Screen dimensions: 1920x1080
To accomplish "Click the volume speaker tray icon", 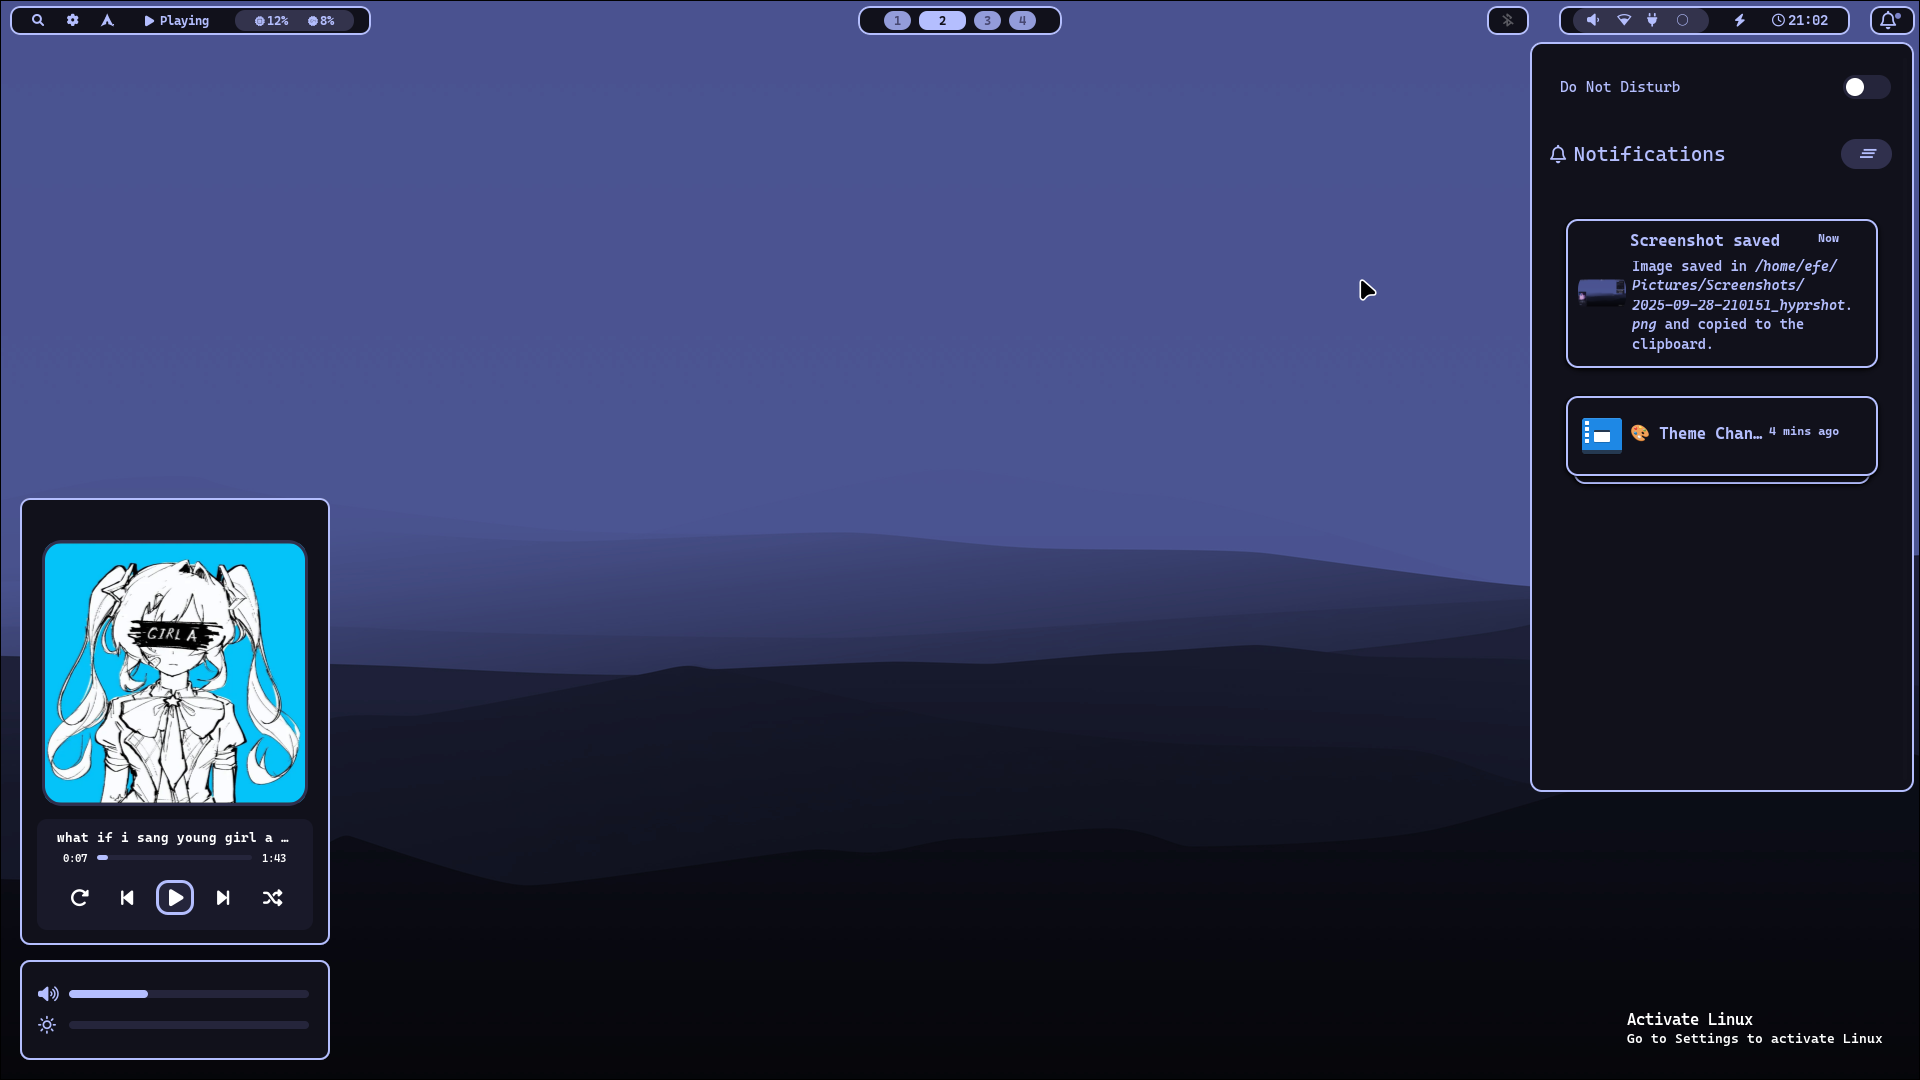I will (1593, 20).
